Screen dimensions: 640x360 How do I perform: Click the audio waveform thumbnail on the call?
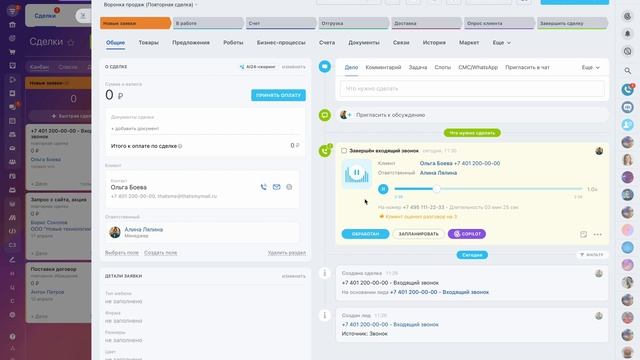pos(357,174)
